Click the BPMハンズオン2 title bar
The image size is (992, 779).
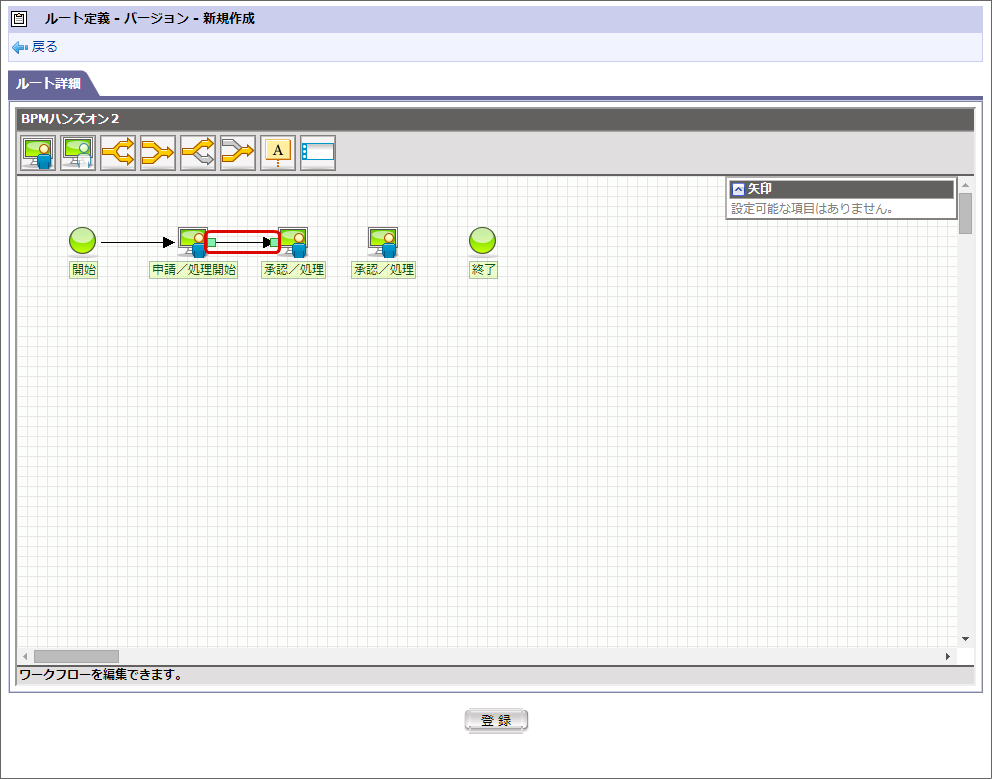(x=495, y=119)
